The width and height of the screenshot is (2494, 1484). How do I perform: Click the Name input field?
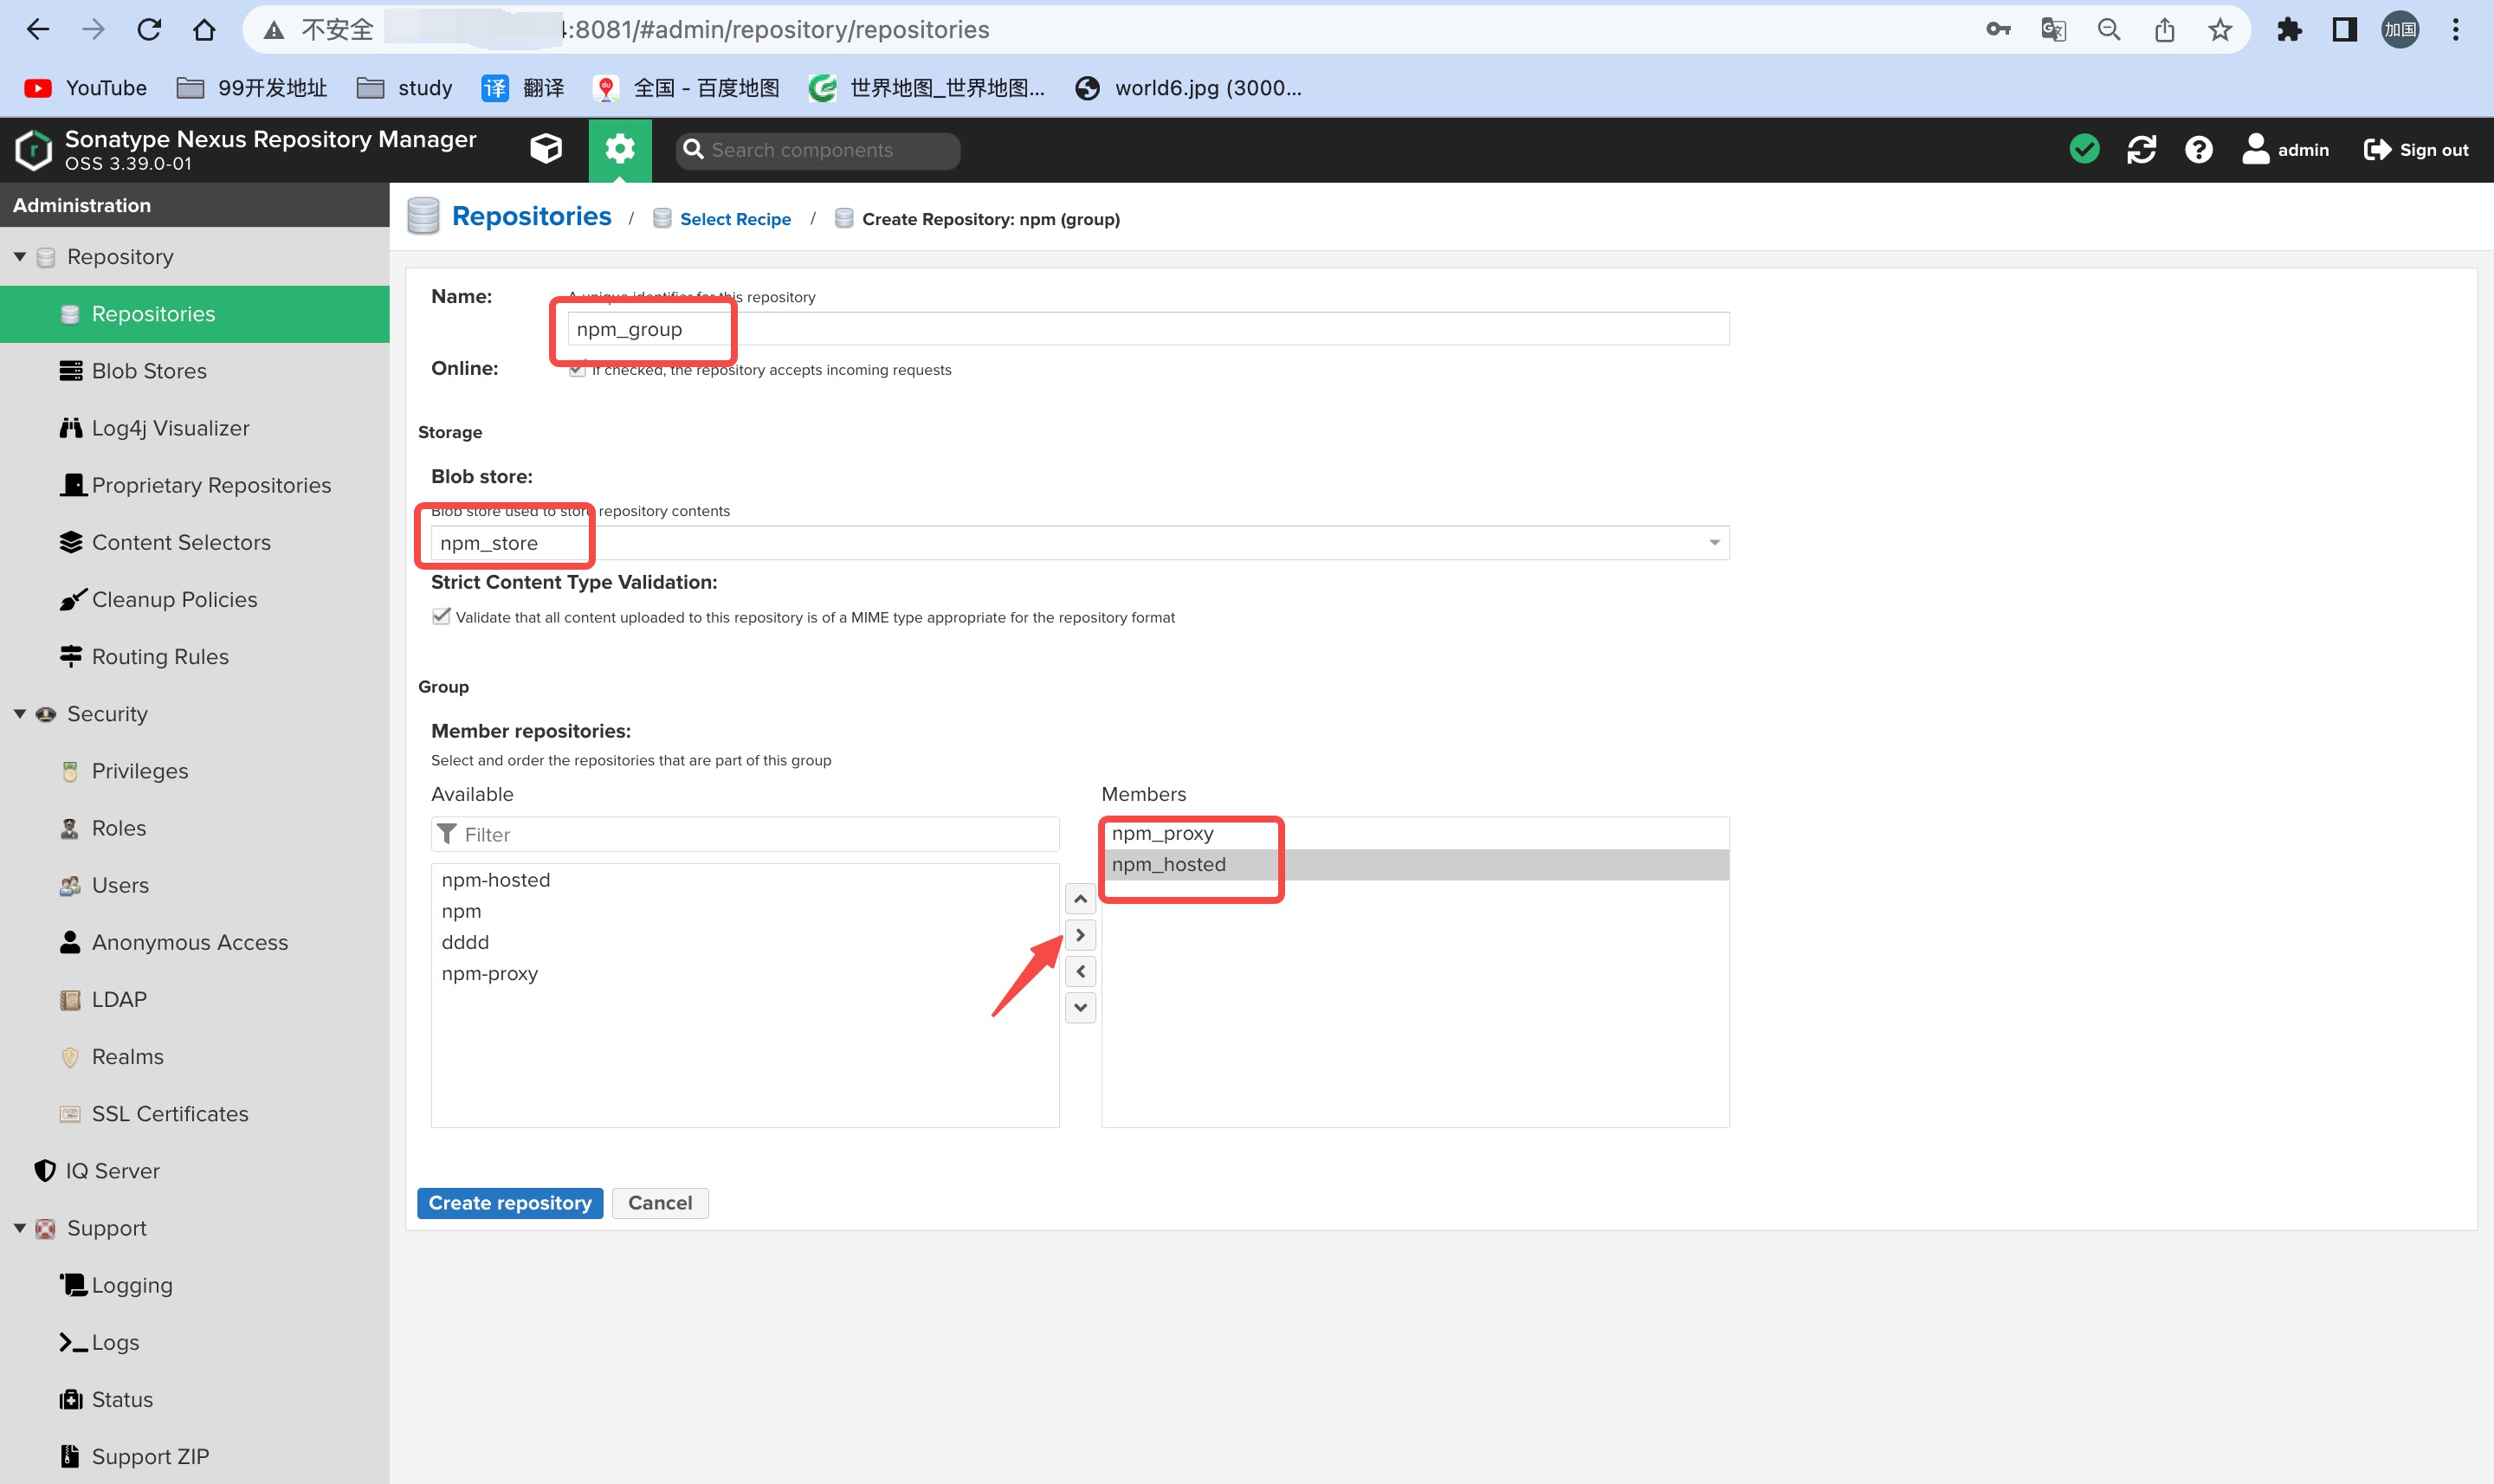pyautogui.click(x=1148, y=329)
